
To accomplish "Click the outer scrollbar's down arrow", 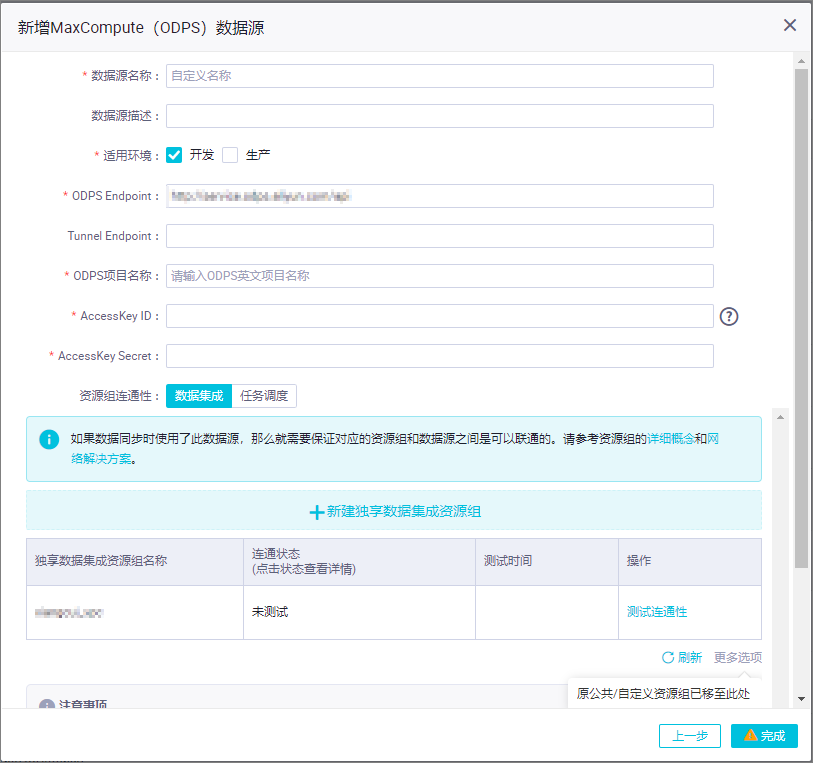I will click(801, 699).
